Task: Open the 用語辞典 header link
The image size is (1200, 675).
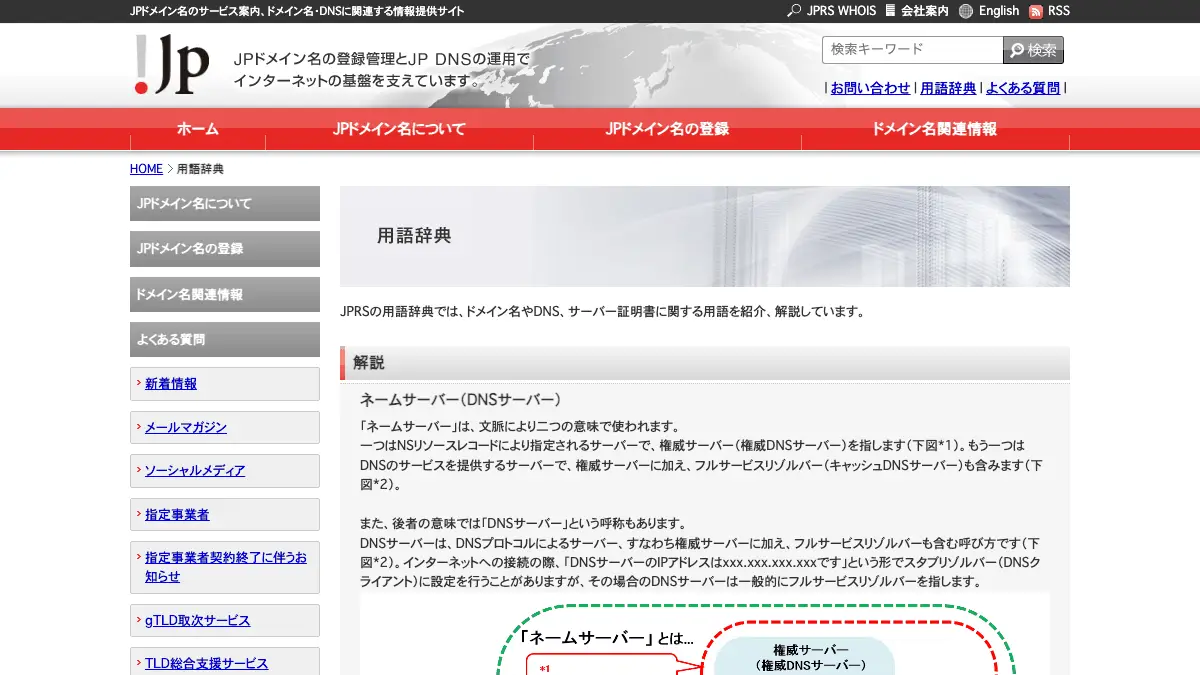Action: tap(948, 88)
